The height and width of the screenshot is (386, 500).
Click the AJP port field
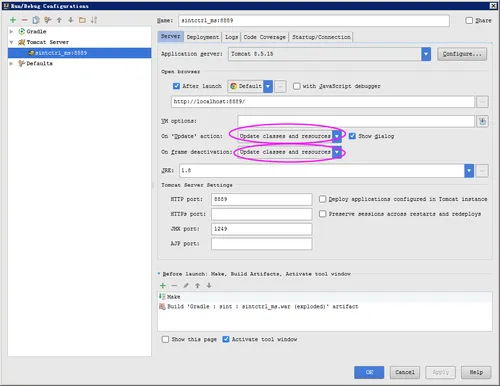coord(262,244)
